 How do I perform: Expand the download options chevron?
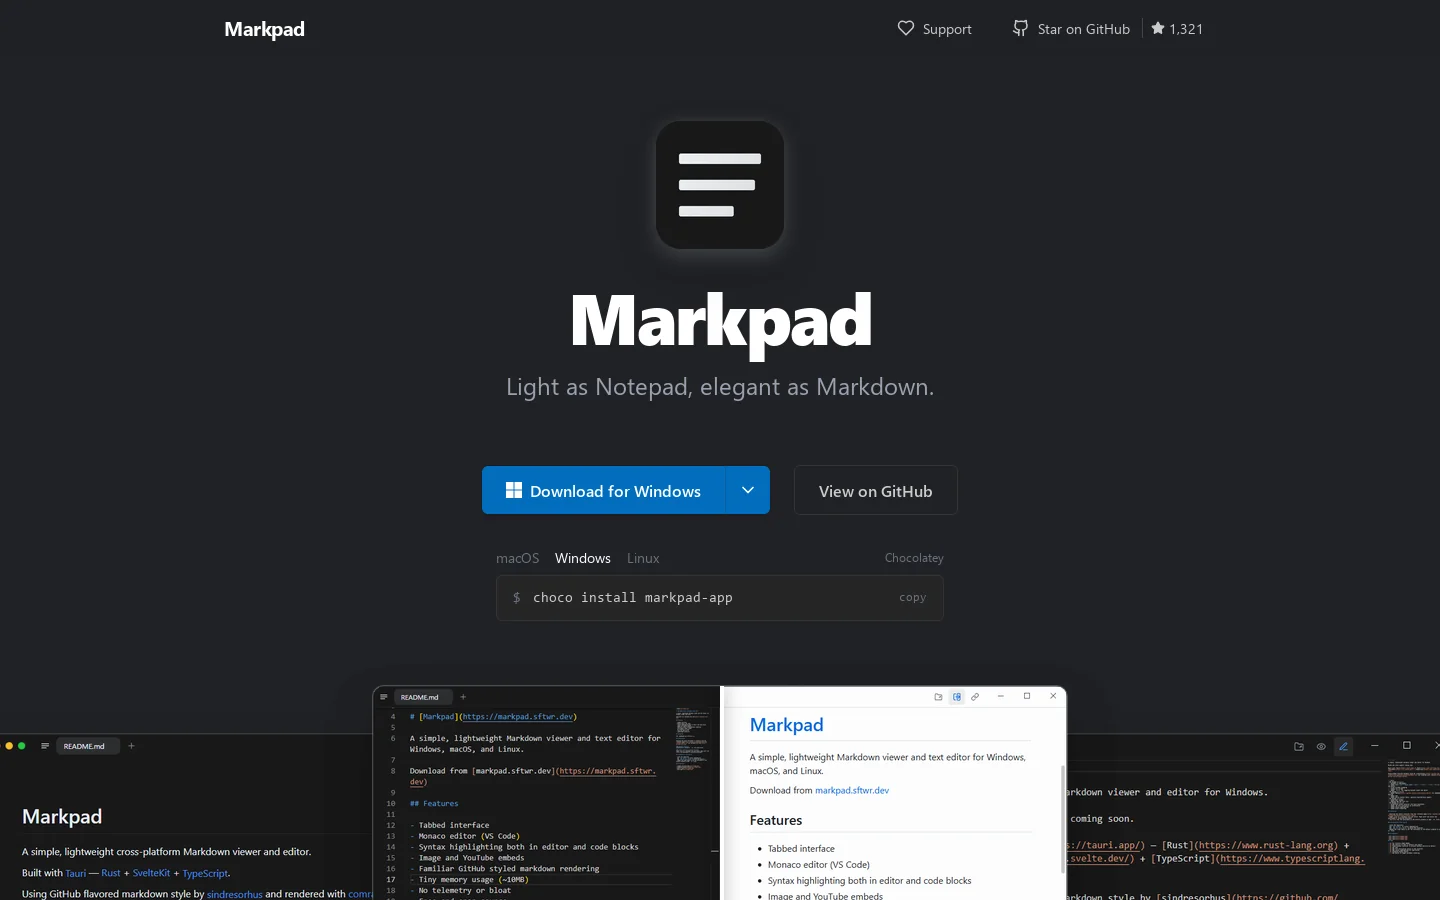tap(748, 490)
